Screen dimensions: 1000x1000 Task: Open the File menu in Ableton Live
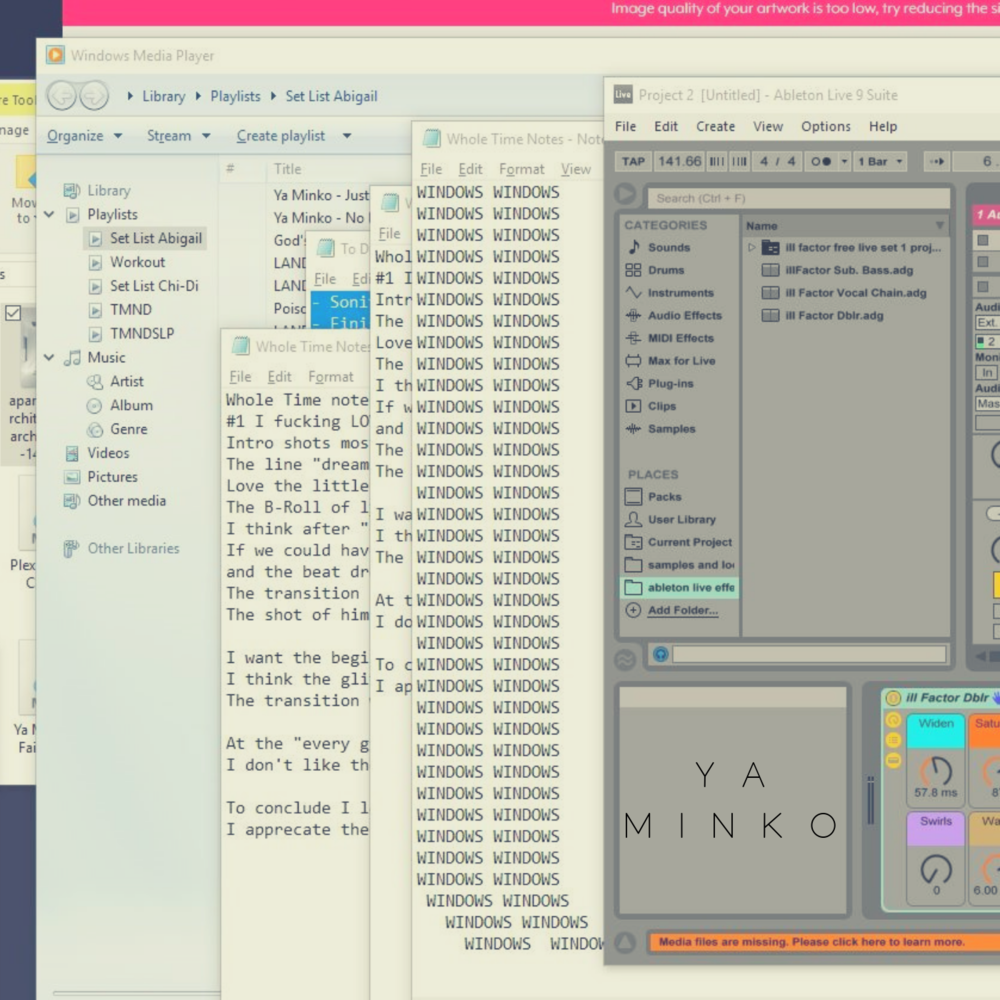[x=625, y=126]
